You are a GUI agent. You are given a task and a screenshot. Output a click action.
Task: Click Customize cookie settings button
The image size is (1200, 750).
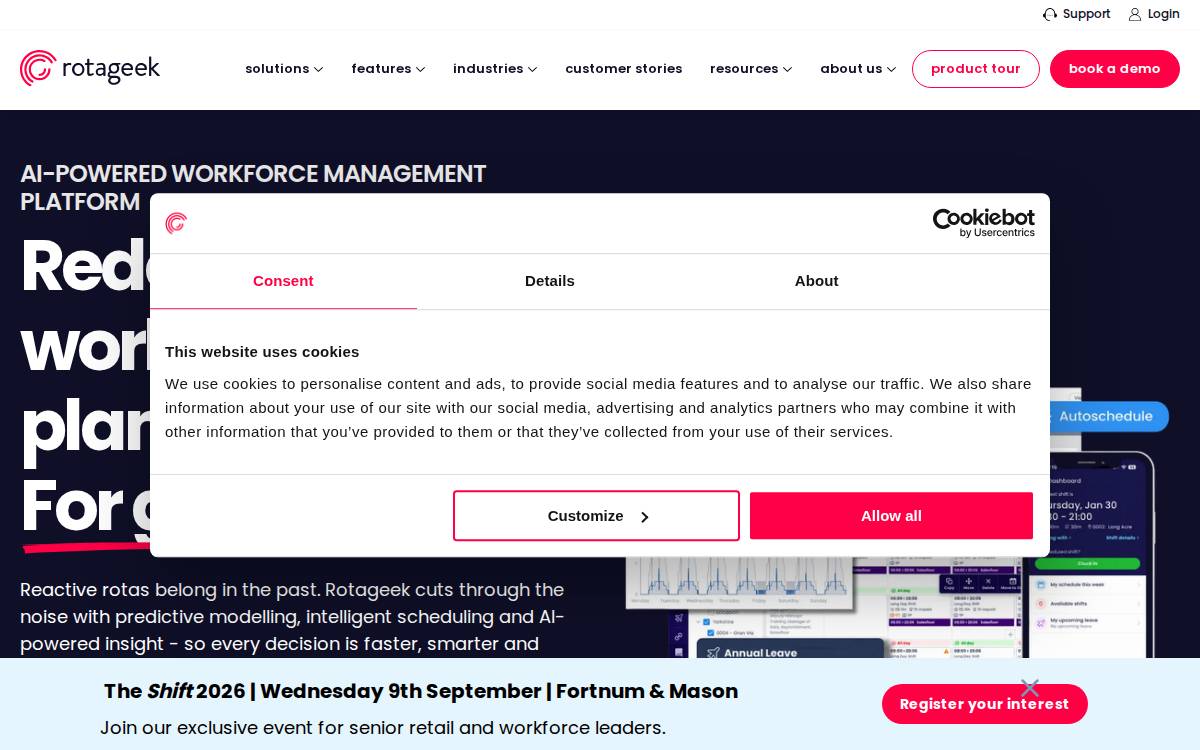pos(596,516)
